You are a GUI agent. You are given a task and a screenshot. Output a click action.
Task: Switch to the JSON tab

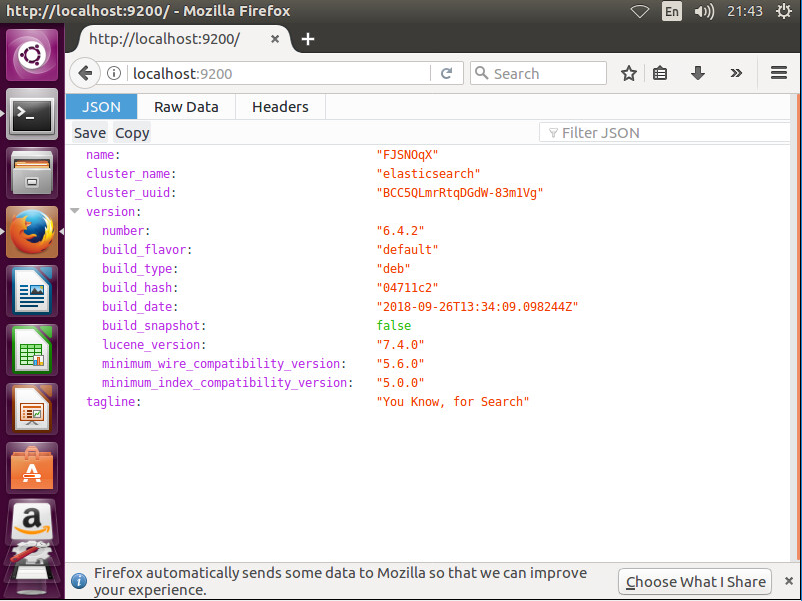(x=101, y=106)
